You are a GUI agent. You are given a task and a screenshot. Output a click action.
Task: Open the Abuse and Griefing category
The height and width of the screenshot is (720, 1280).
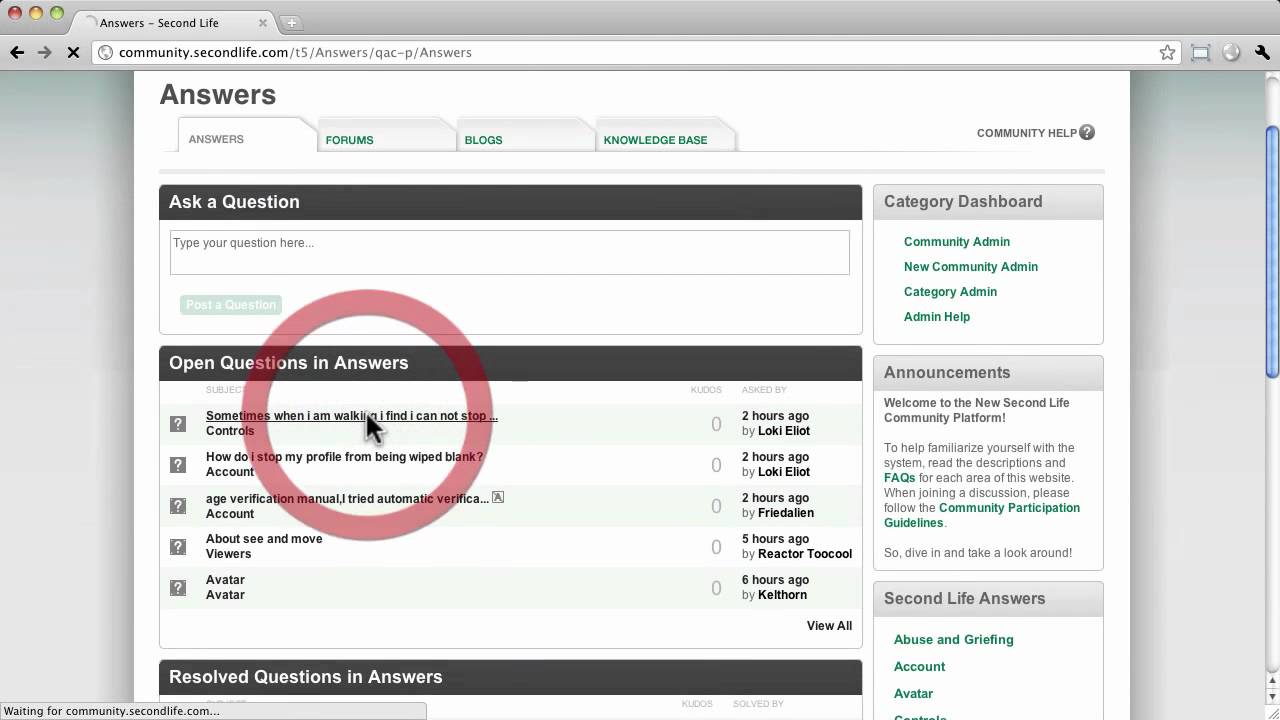tap(953, 639)
